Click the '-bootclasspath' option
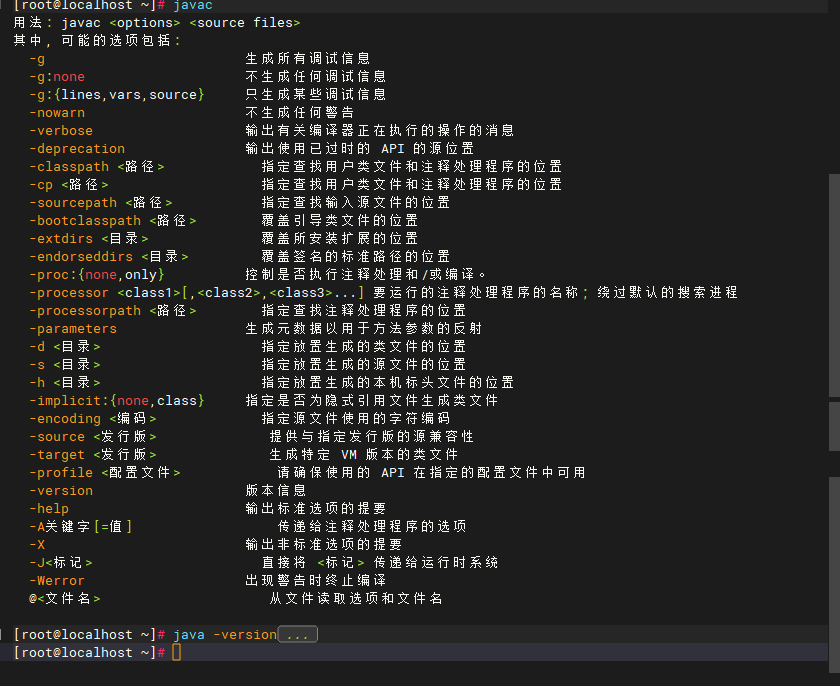 coord(85,220)
